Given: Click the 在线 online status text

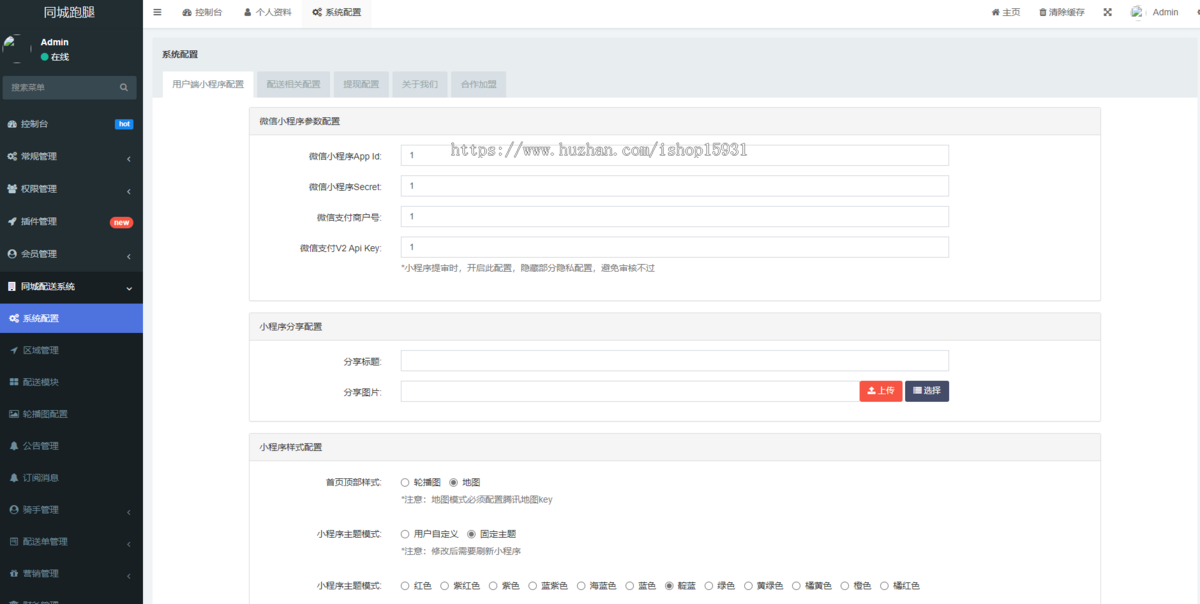Looking at the screenshot, I should click(60, 57).
